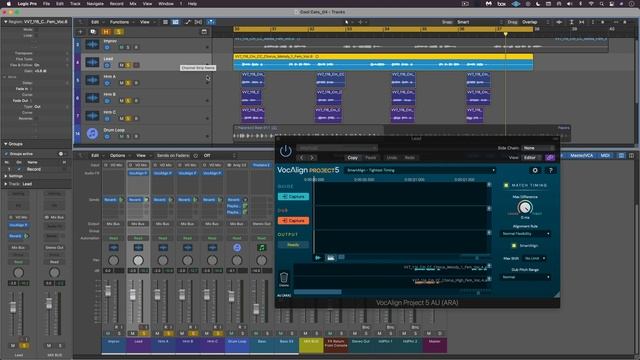
Task: Click Automation Read button on Lead strip
Action: [138, 238]
